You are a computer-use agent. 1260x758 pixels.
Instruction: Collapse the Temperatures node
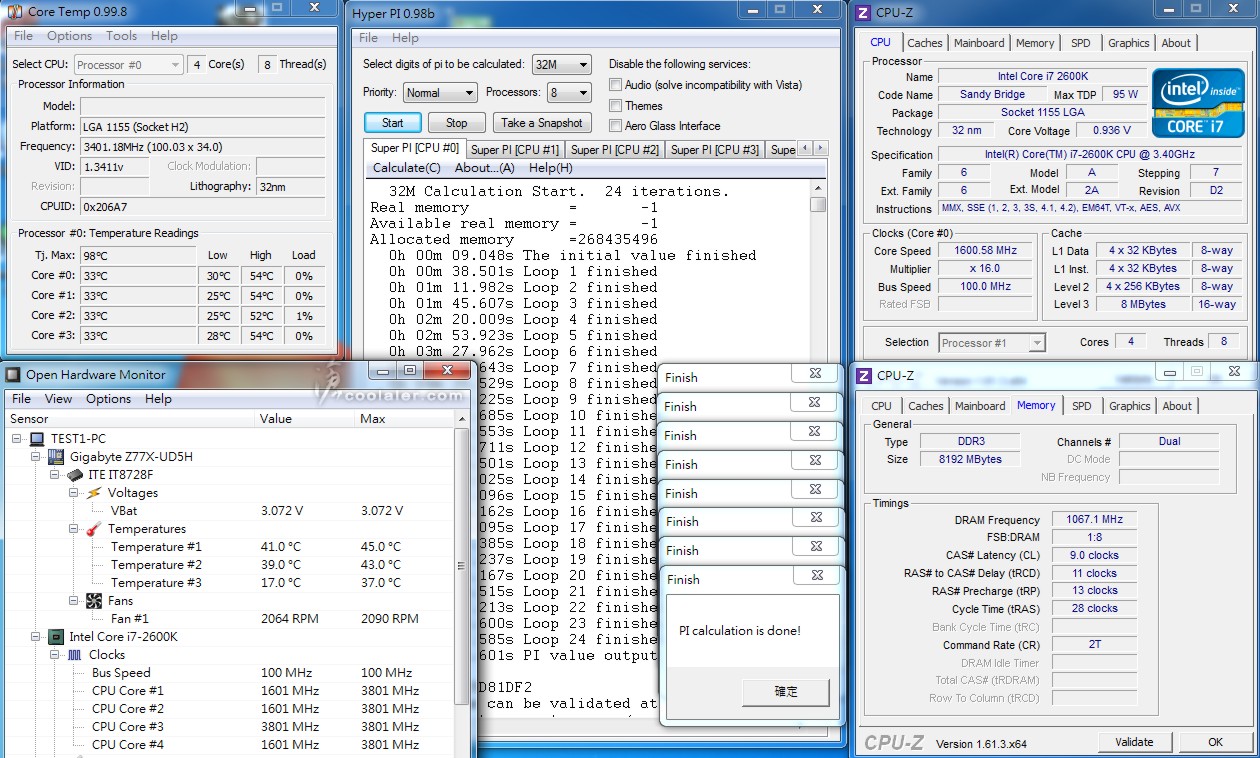[74, 529]
